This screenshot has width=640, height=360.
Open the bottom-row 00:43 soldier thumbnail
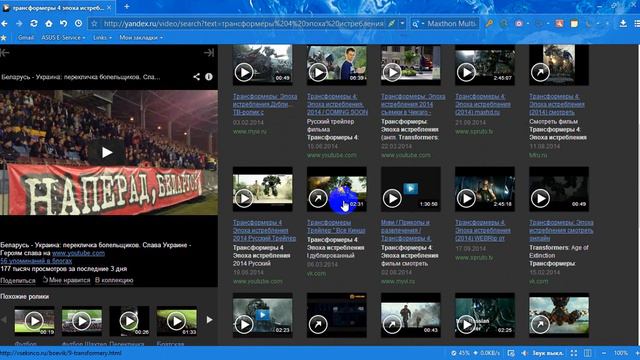[411, 315]
